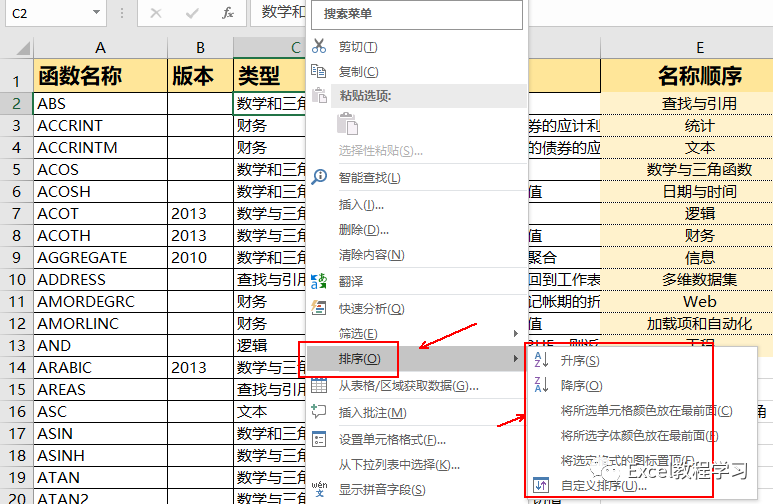The width and height of the screenshot is (773, 504).
Task: Choose 复制(C) from the context menu
Action: click(358, 72)
